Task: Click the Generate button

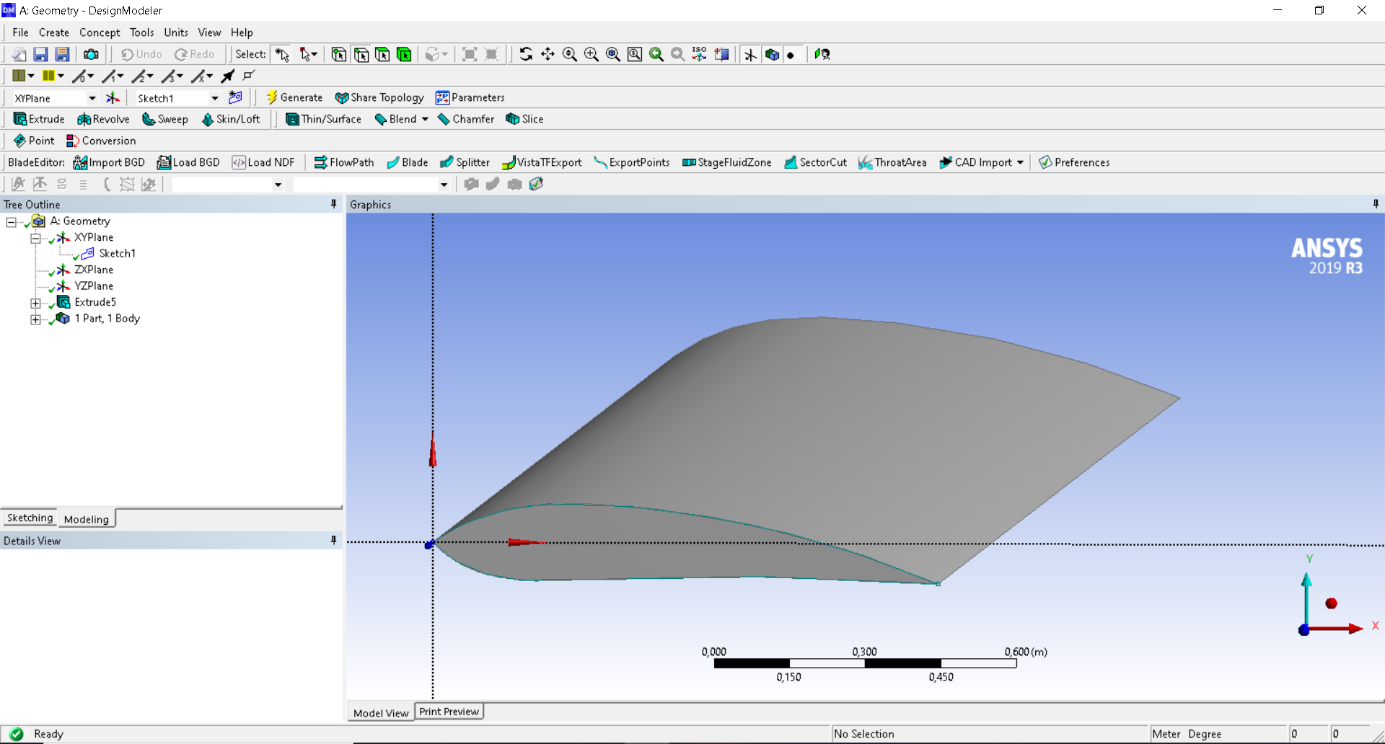Action: click(x=294, y=98)
